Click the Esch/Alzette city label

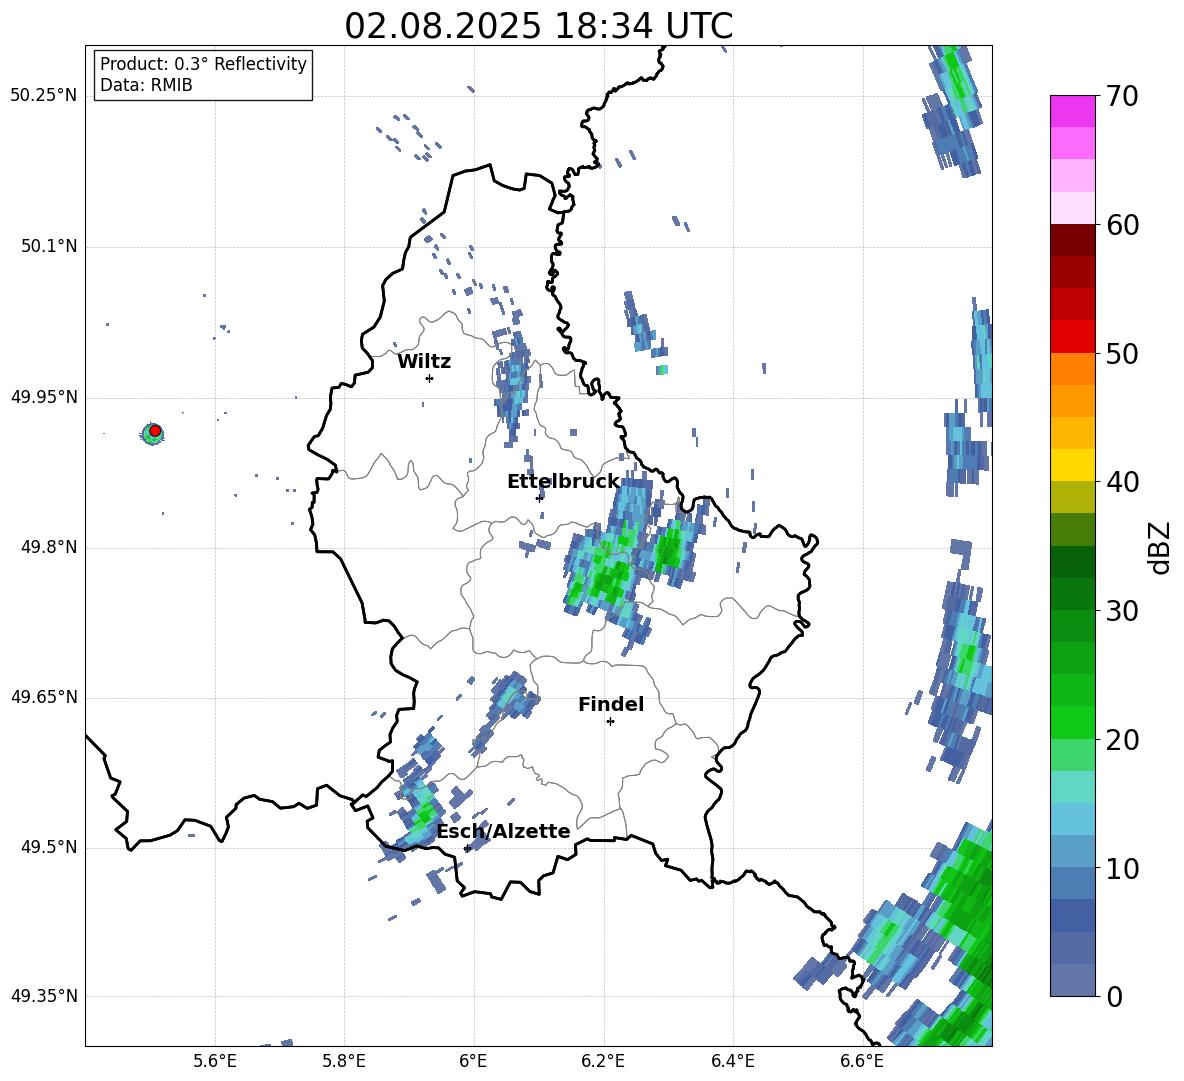(503, 832)
